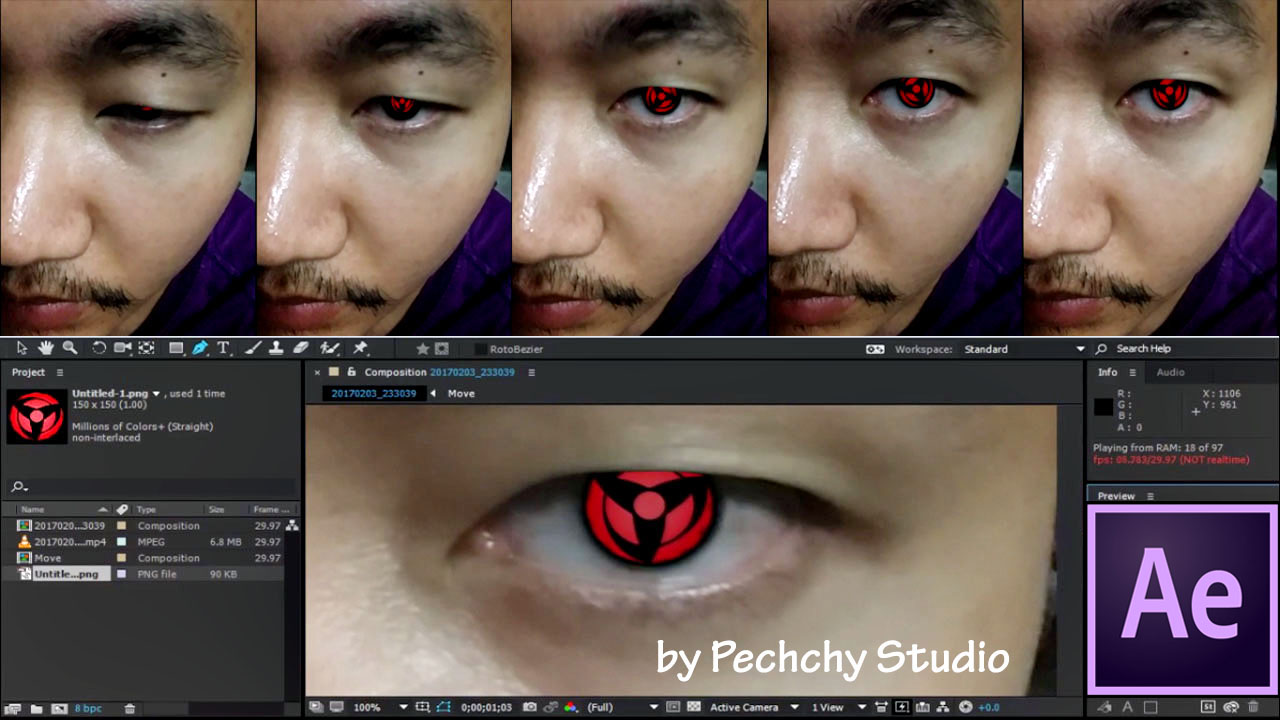The image size is (1280, 720).
Task: Select the Hand tool
Action: click(x=46, y=348)
